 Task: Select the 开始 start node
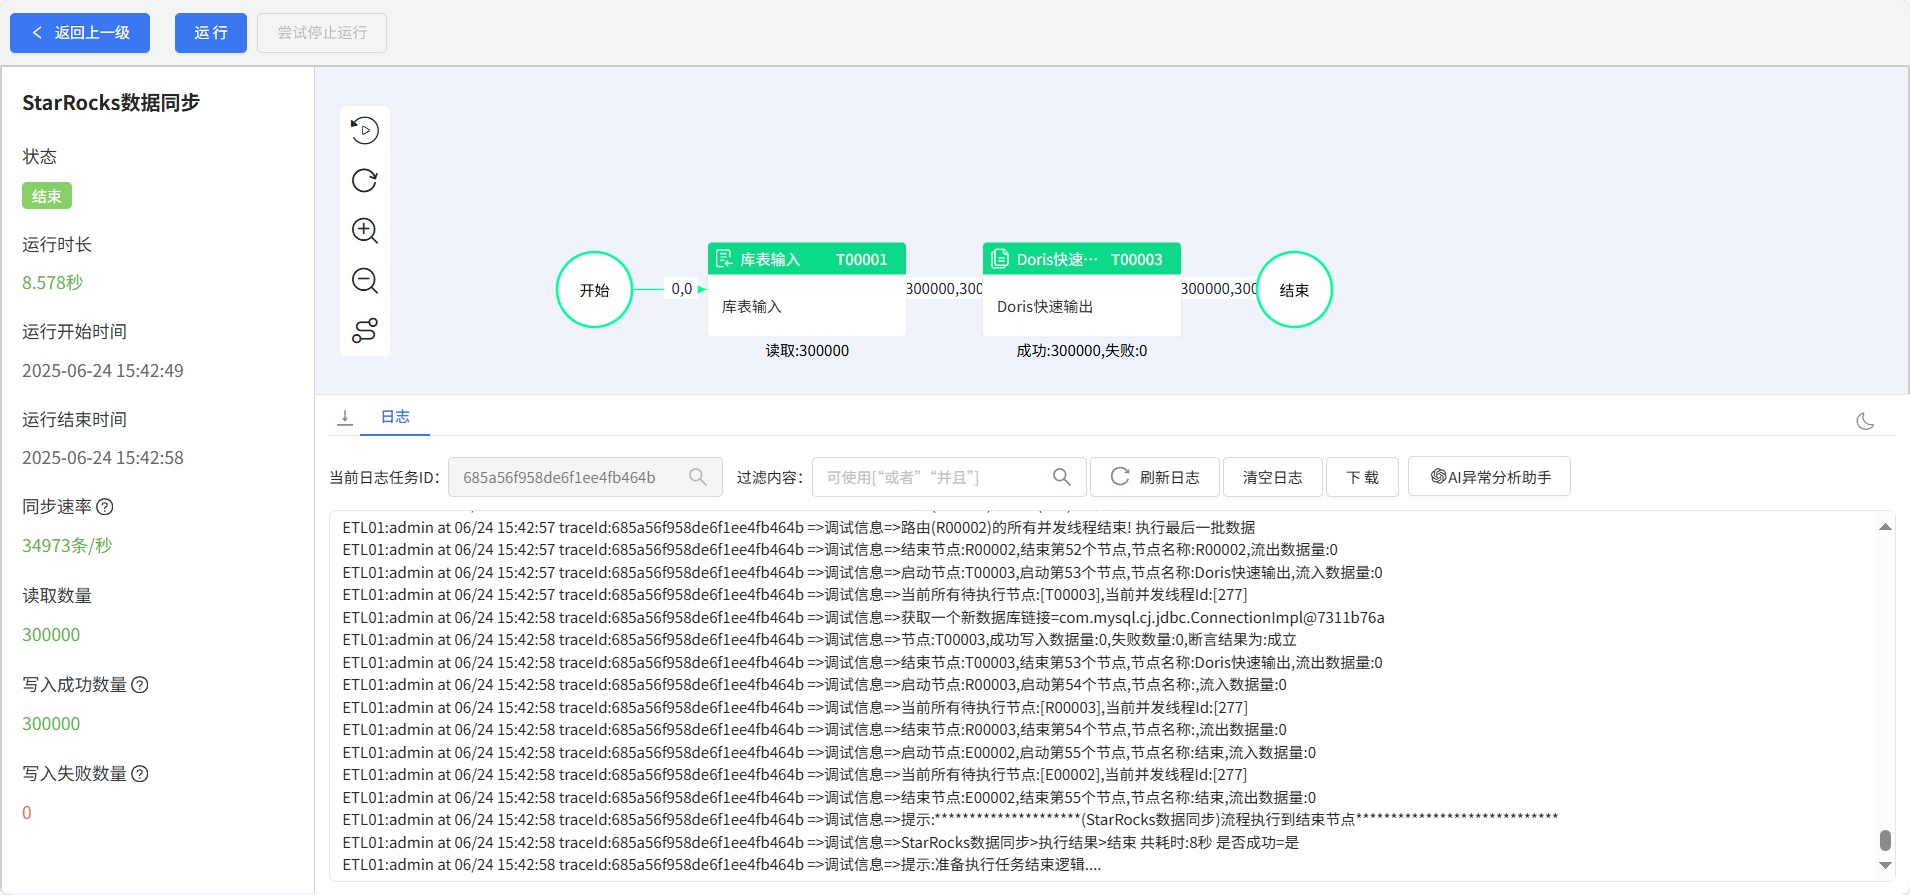pos(594,290)
